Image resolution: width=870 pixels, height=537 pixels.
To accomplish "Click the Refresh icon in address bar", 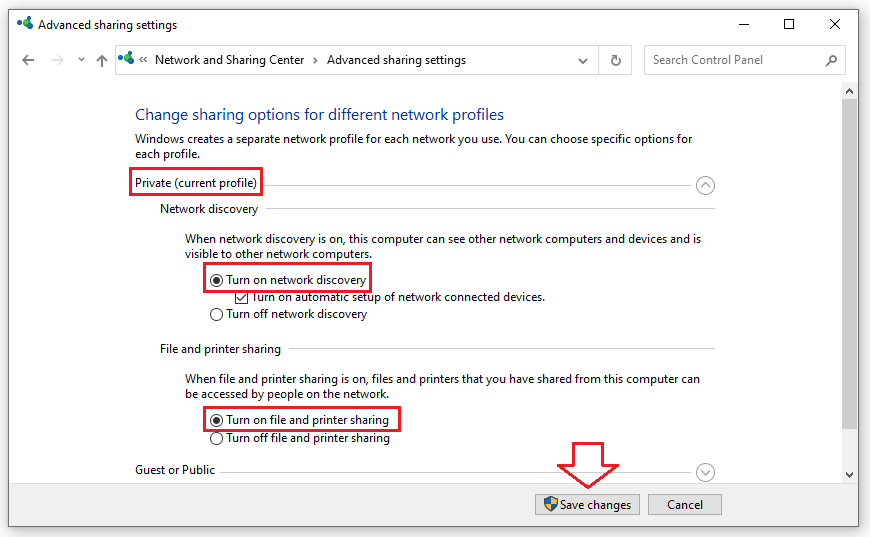I will tap(616, 60).
